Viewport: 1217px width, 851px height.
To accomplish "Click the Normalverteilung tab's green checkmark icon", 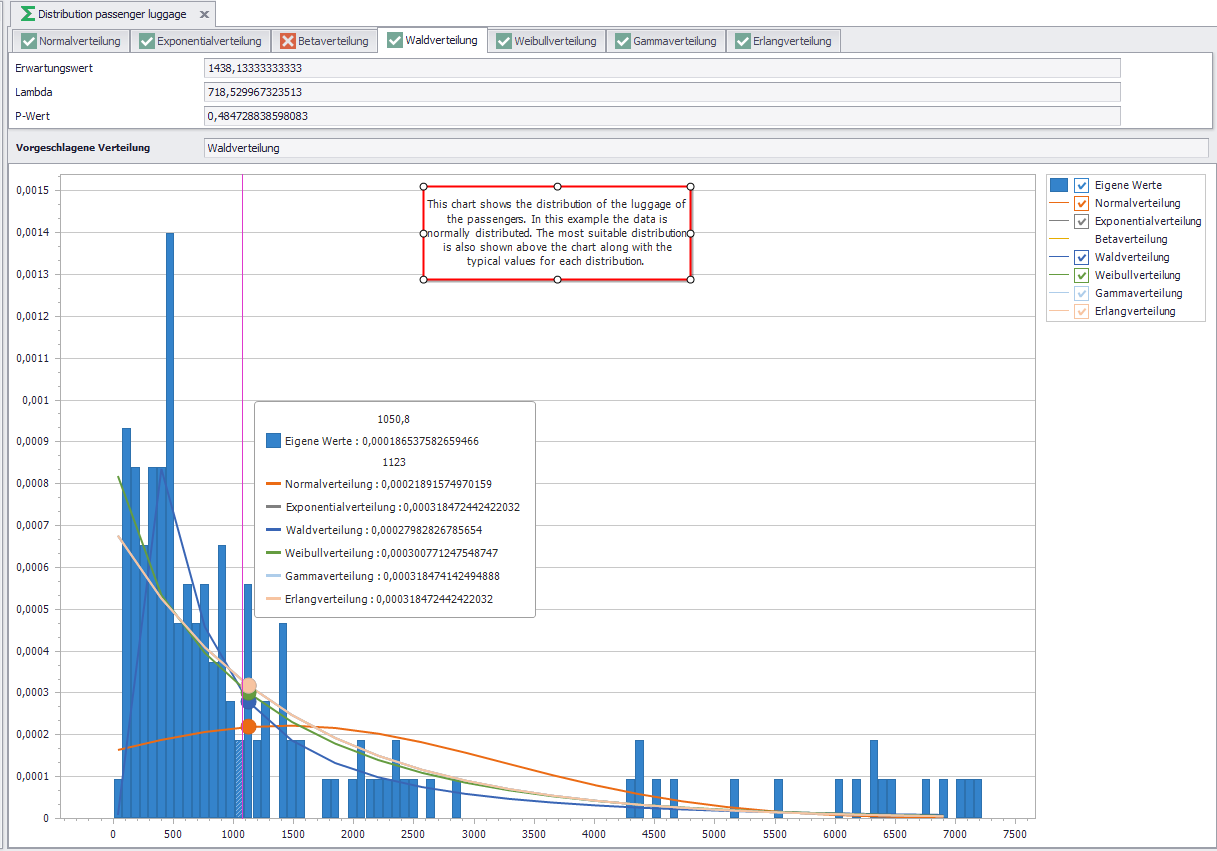I will coord(28,41).
